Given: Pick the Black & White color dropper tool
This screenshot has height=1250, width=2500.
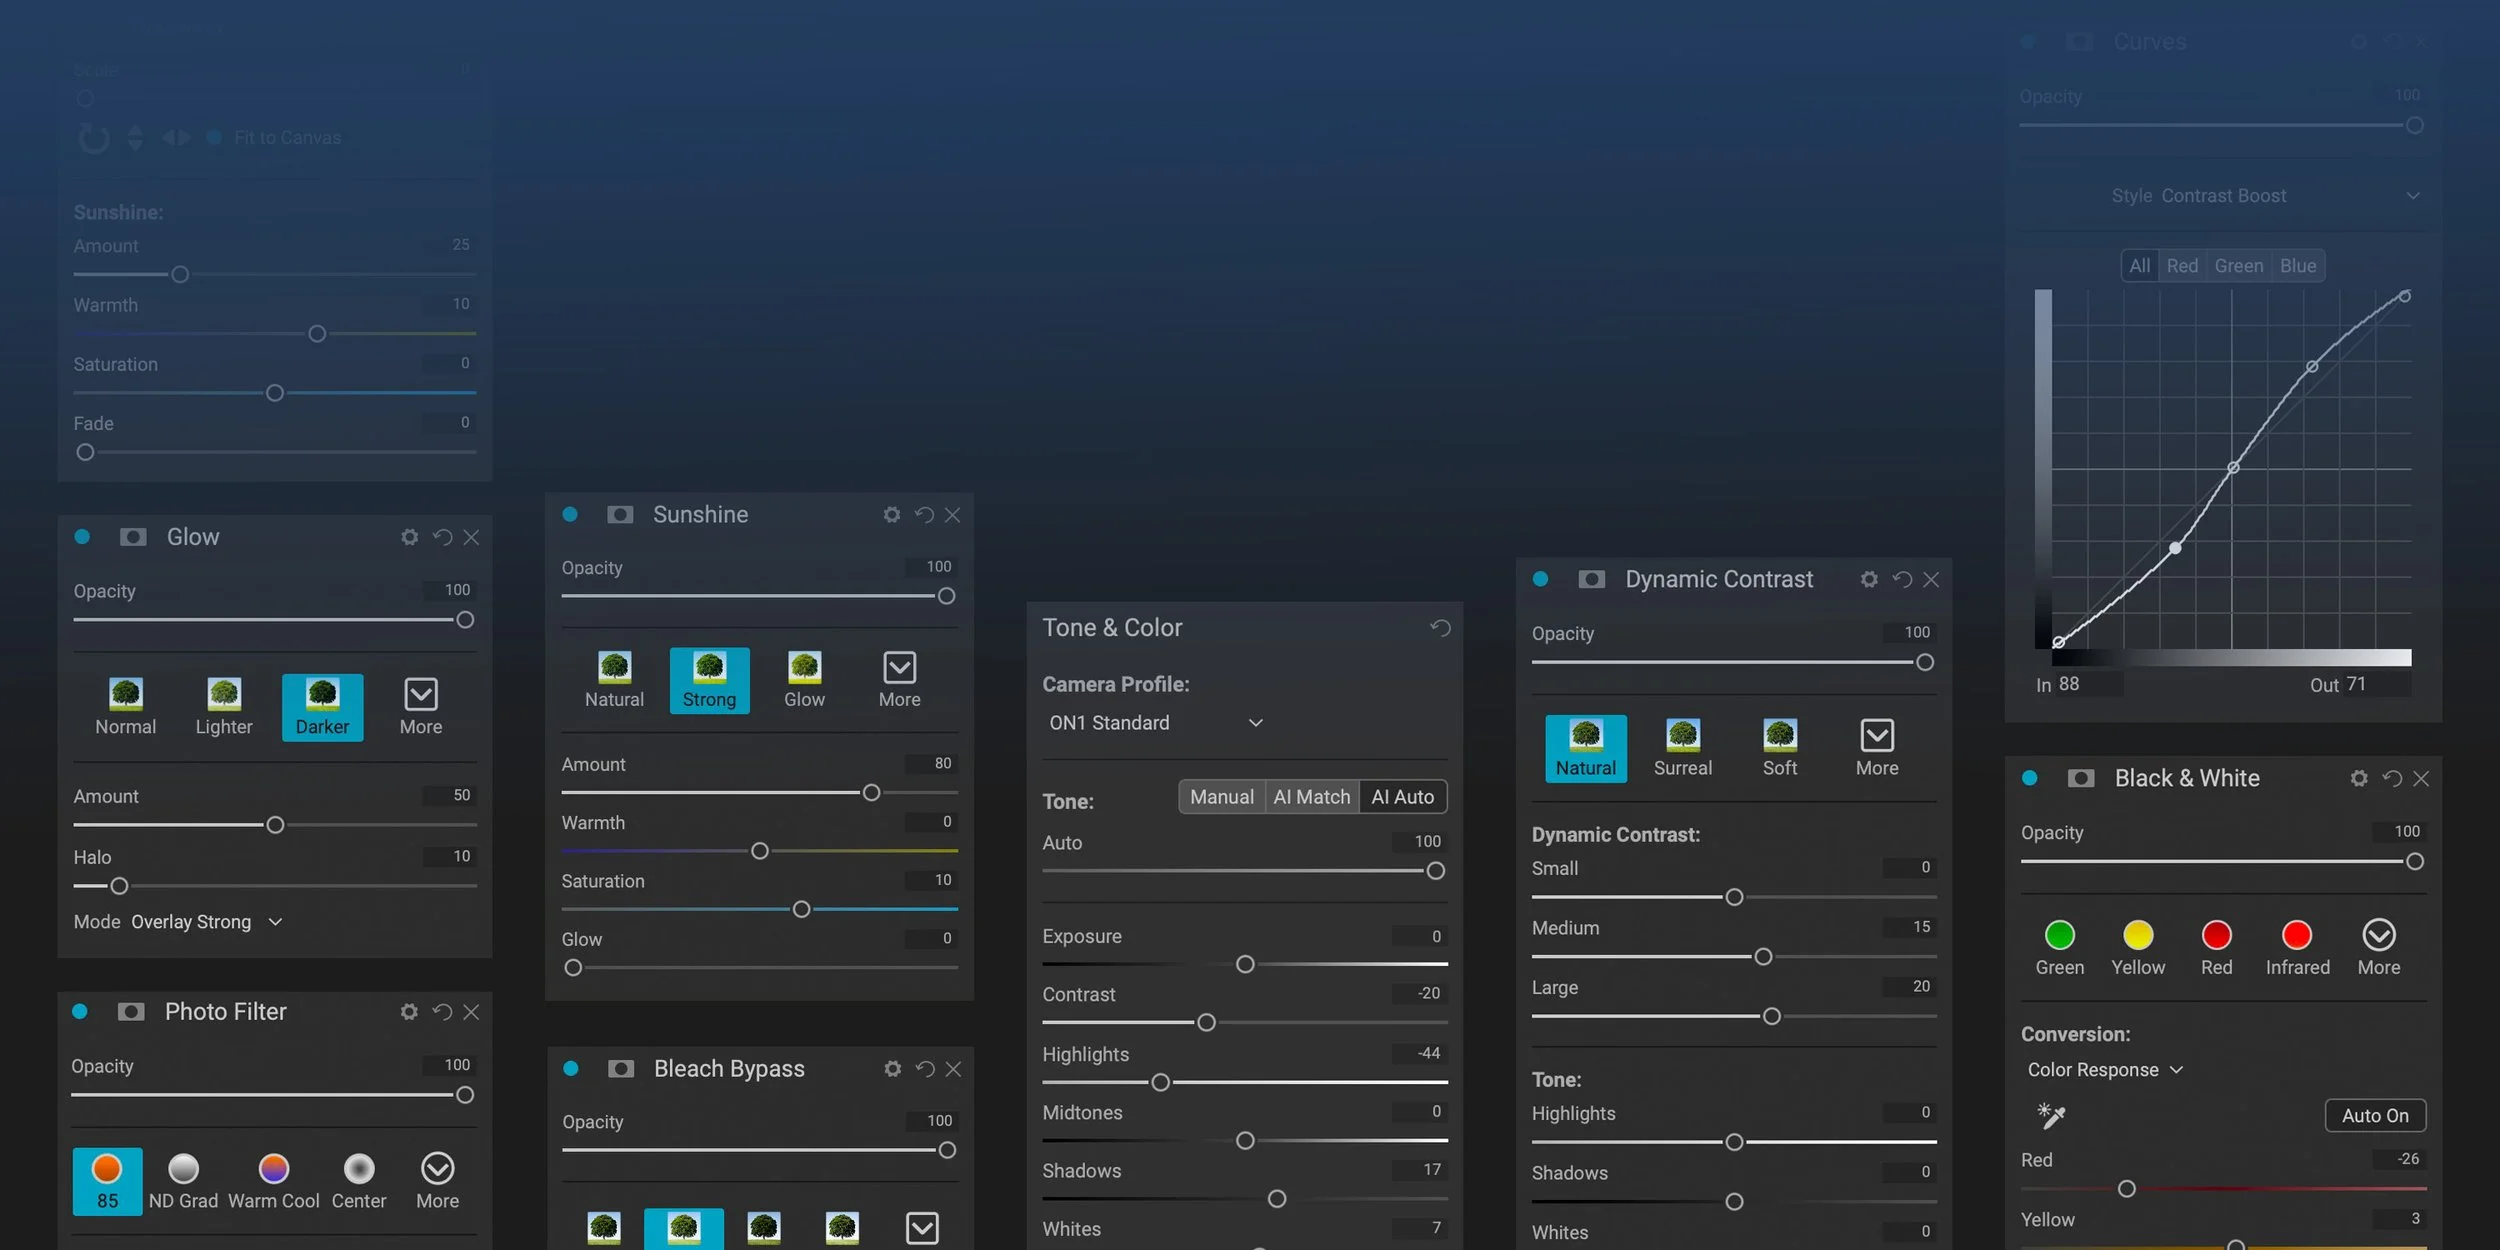Looking at the screenshot, I should (2051, 1116).
